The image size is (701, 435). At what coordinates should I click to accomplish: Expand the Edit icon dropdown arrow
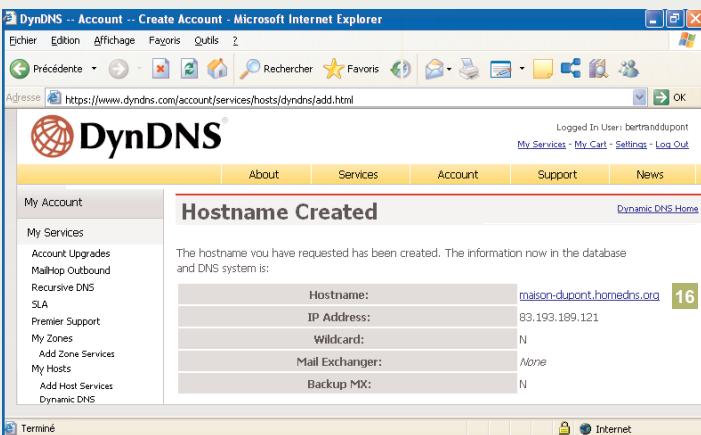pos(522,68)
